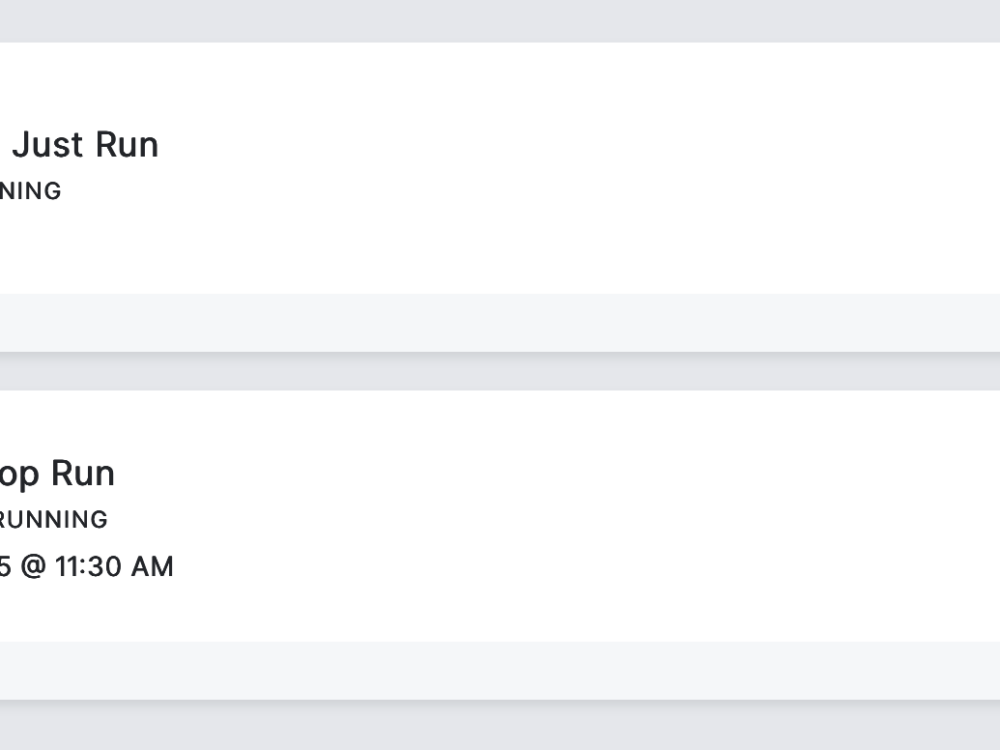Click gray background above the Just Run card
Image resolution: width=1000 pixels, height=750 pixels.
[x=500, y=20]
